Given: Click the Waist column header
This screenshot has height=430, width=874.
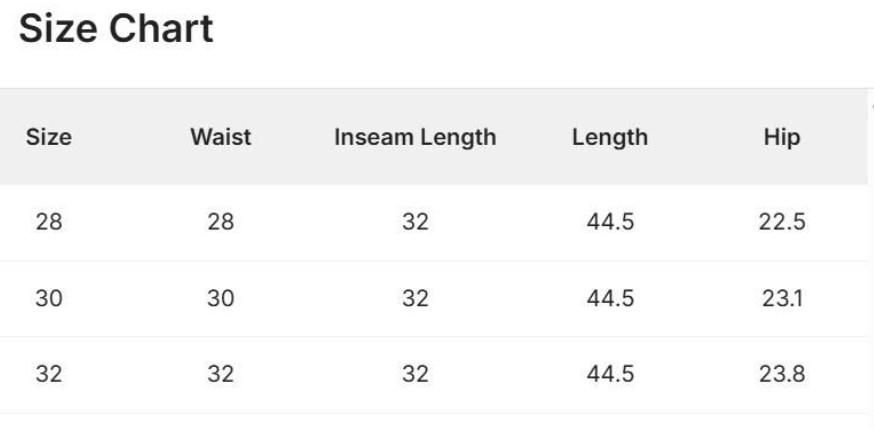Looking at the screenshot, I should tap(220, 137).
